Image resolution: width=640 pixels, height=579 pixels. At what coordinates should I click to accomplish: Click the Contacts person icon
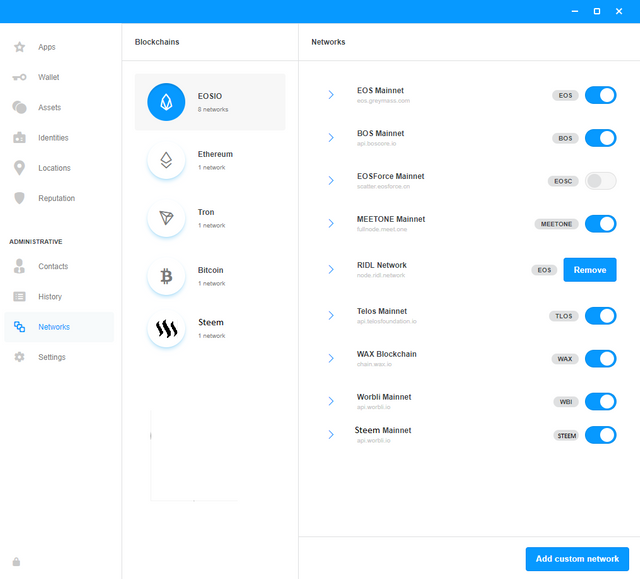tap(19, 266)
